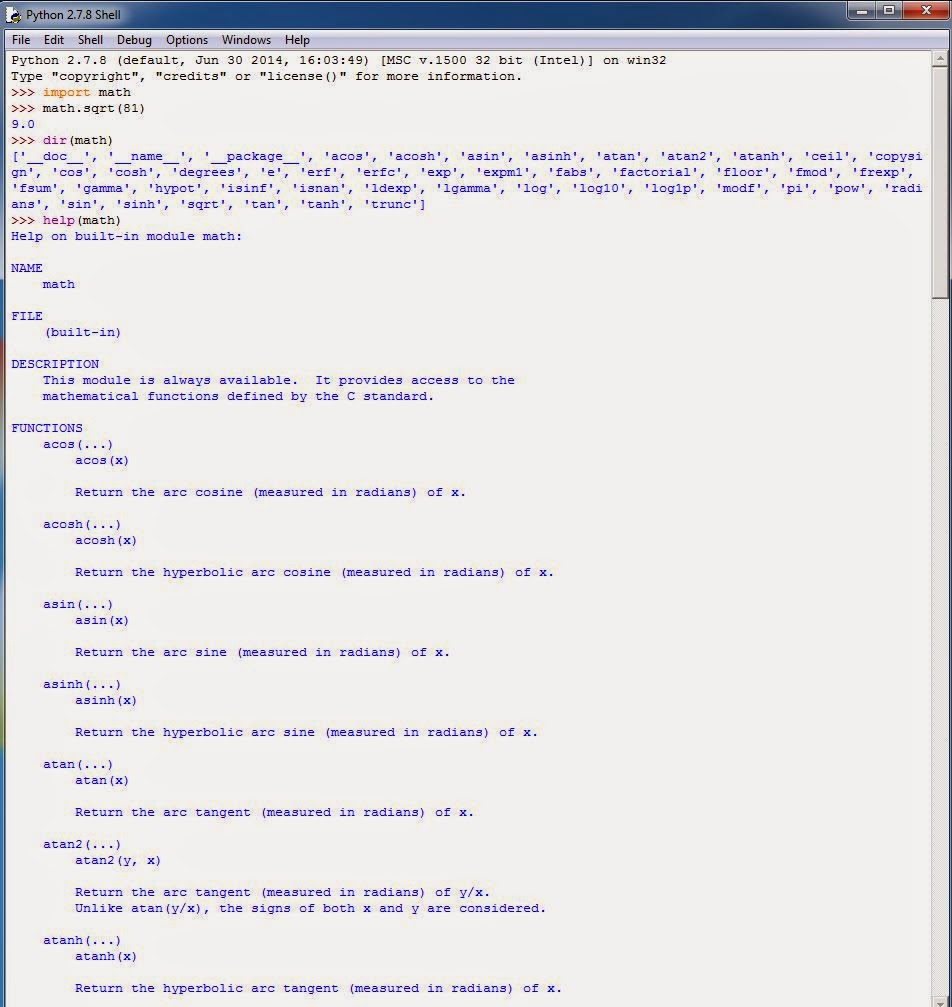Click the help(math) command text
This screenshot has height=1007, width=952.
click(80, 220)
